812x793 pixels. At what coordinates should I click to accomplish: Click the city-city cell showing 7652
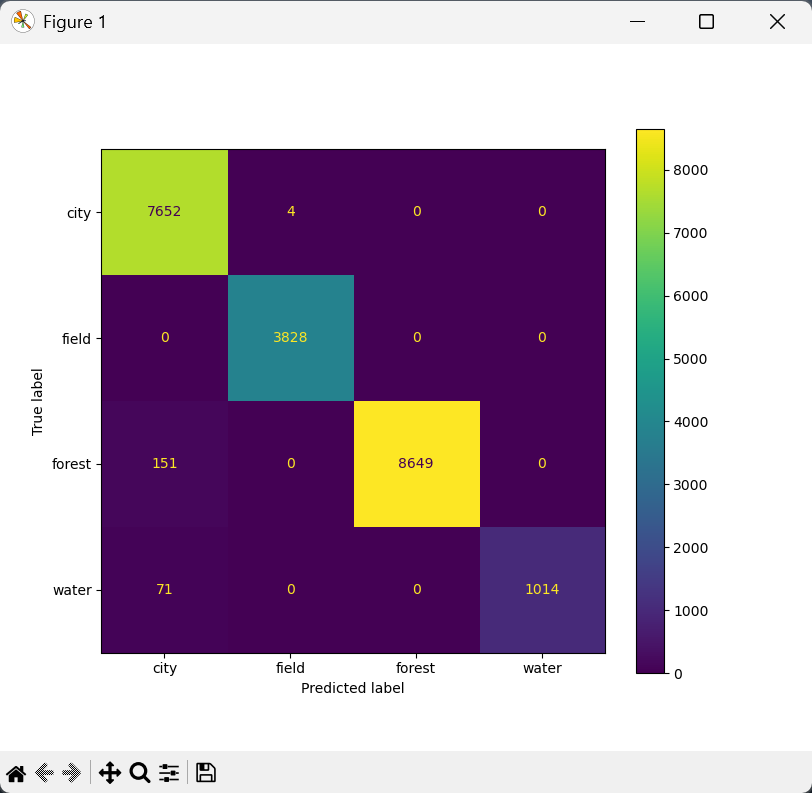[165, 212]
